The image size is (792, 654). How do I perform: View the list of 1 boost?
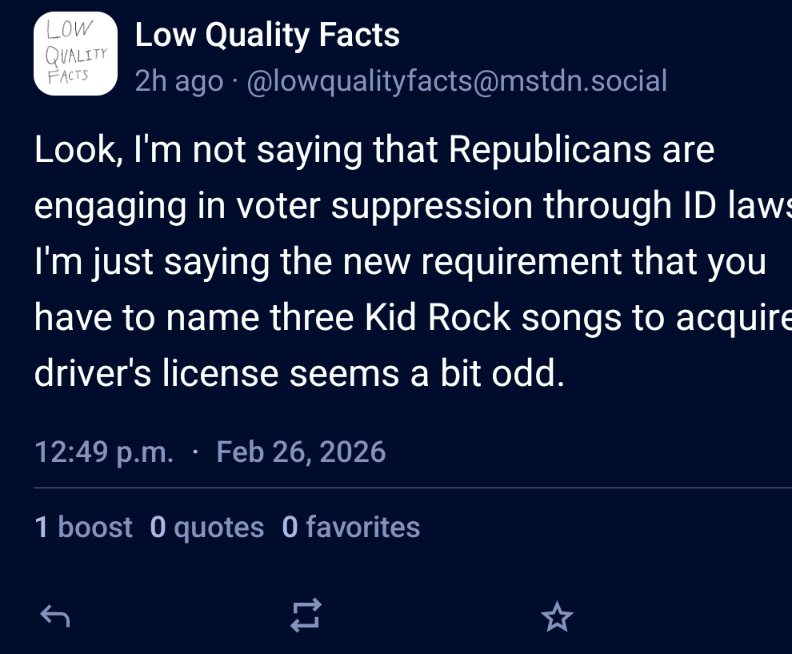pyautogui.click(x=84, y=527)
